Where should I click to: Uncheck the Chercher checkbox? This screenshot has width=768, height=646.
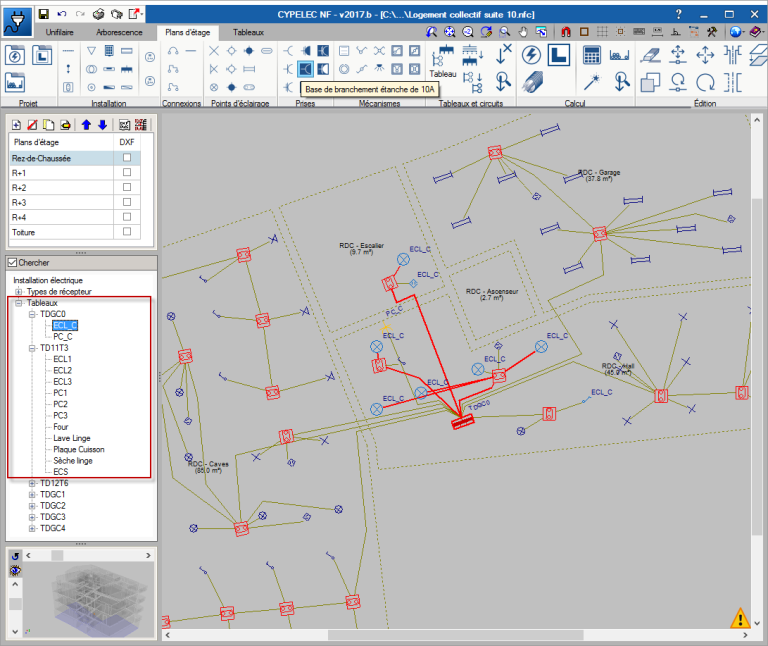(13, 262)
